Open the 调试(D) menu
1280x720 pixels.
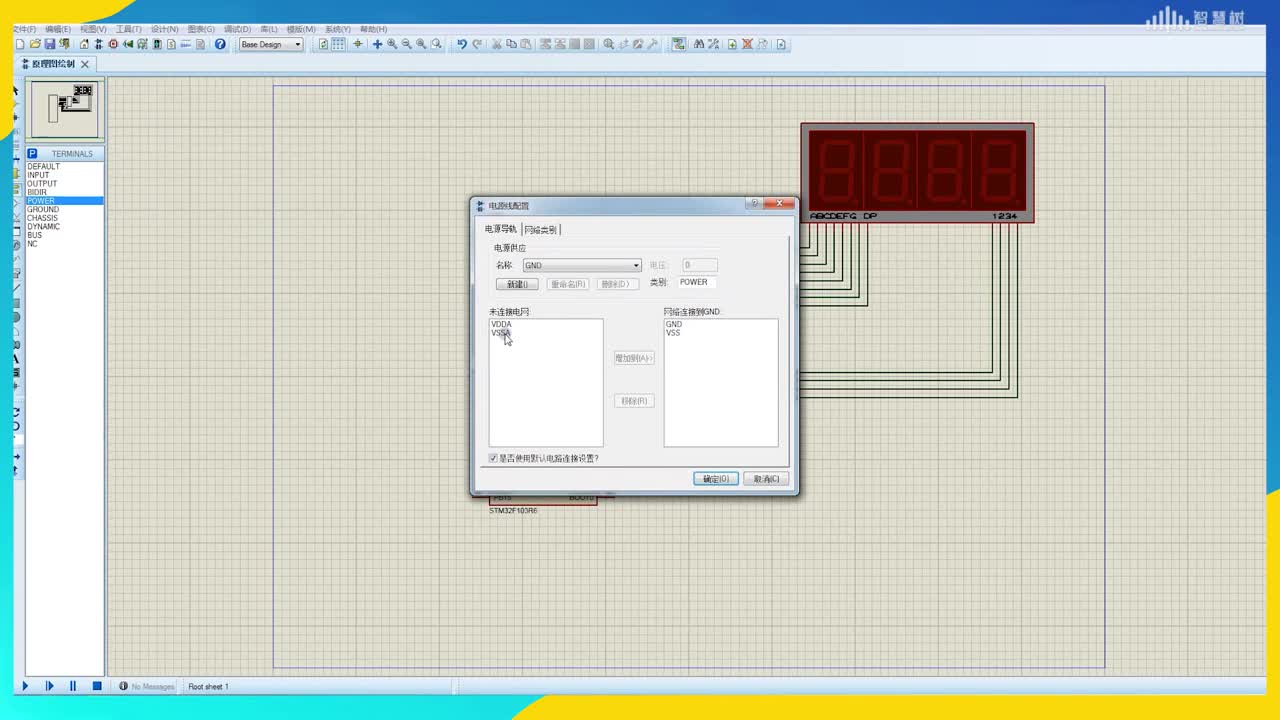pyautogui.click(x=237, y=29)
